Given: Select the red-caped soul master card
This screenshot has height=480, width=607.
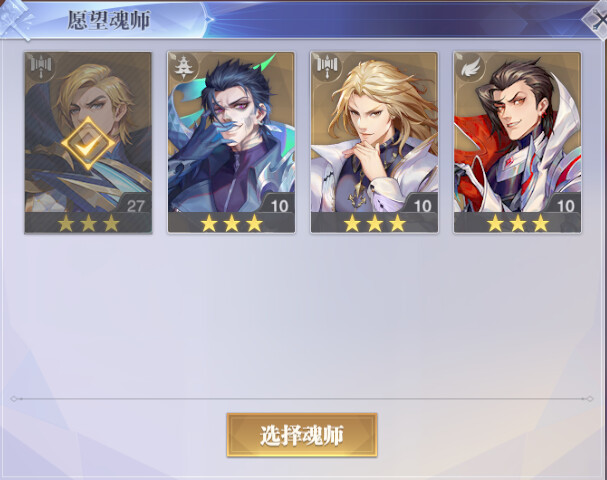Looking at the screenshot, I should tap(518, 142).
